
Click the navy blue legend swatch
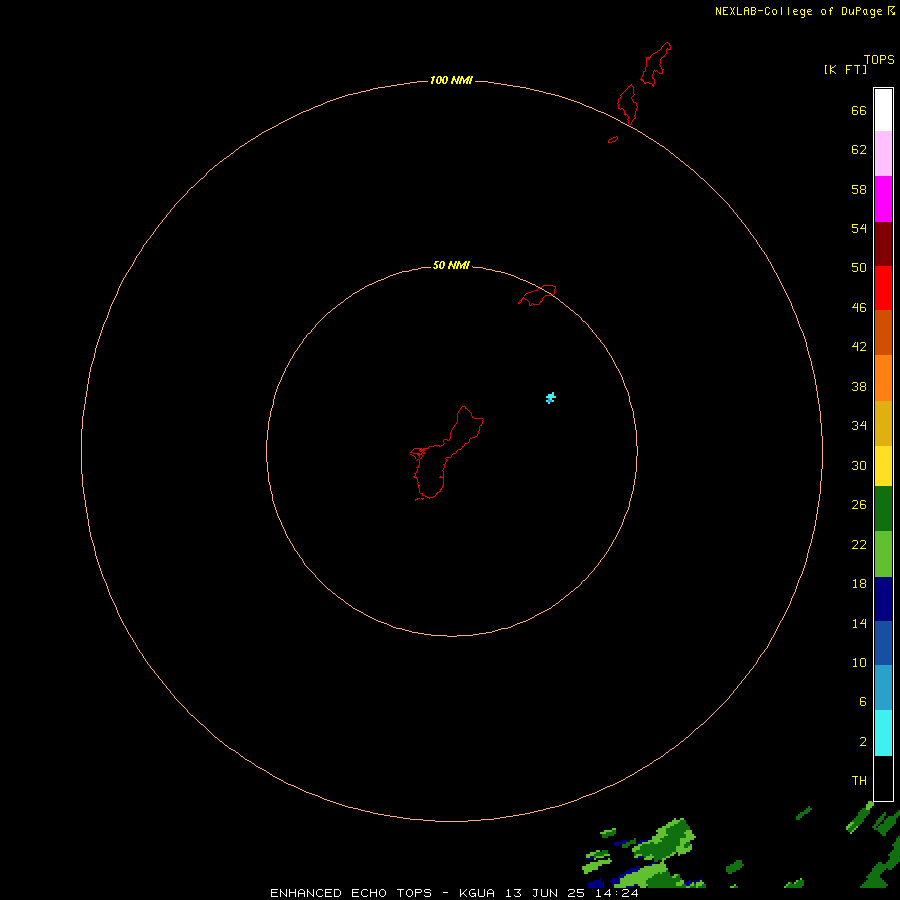tap(883, 599)
